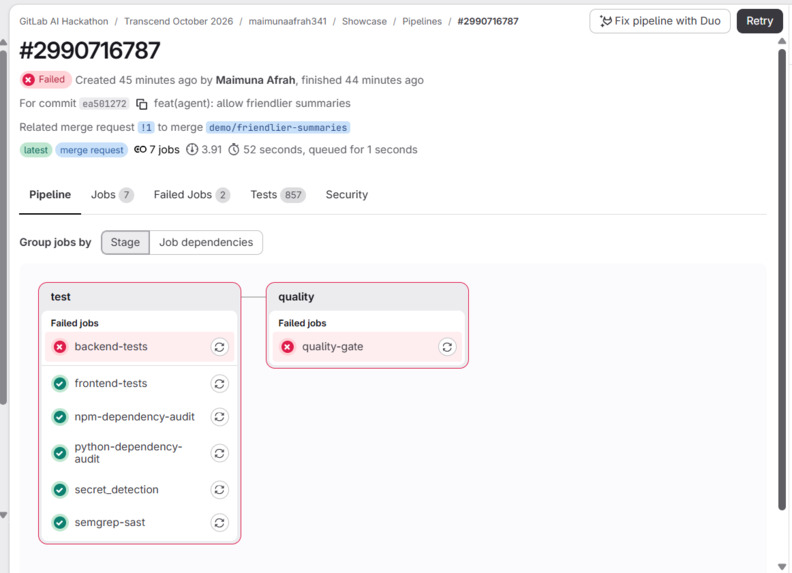Click the failed status icon of quality-gate
Screen dimensions: 792x573
pos(288,347)
